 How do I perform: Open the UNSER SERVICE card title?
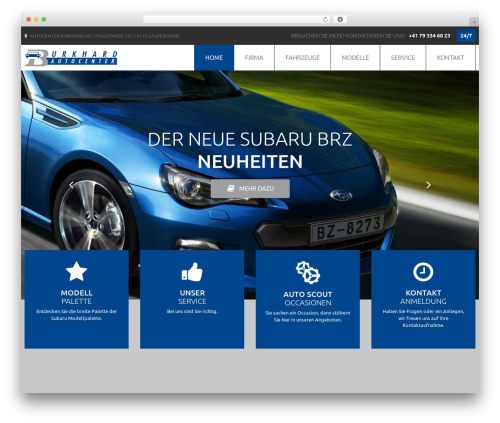[x=192, y=297]
